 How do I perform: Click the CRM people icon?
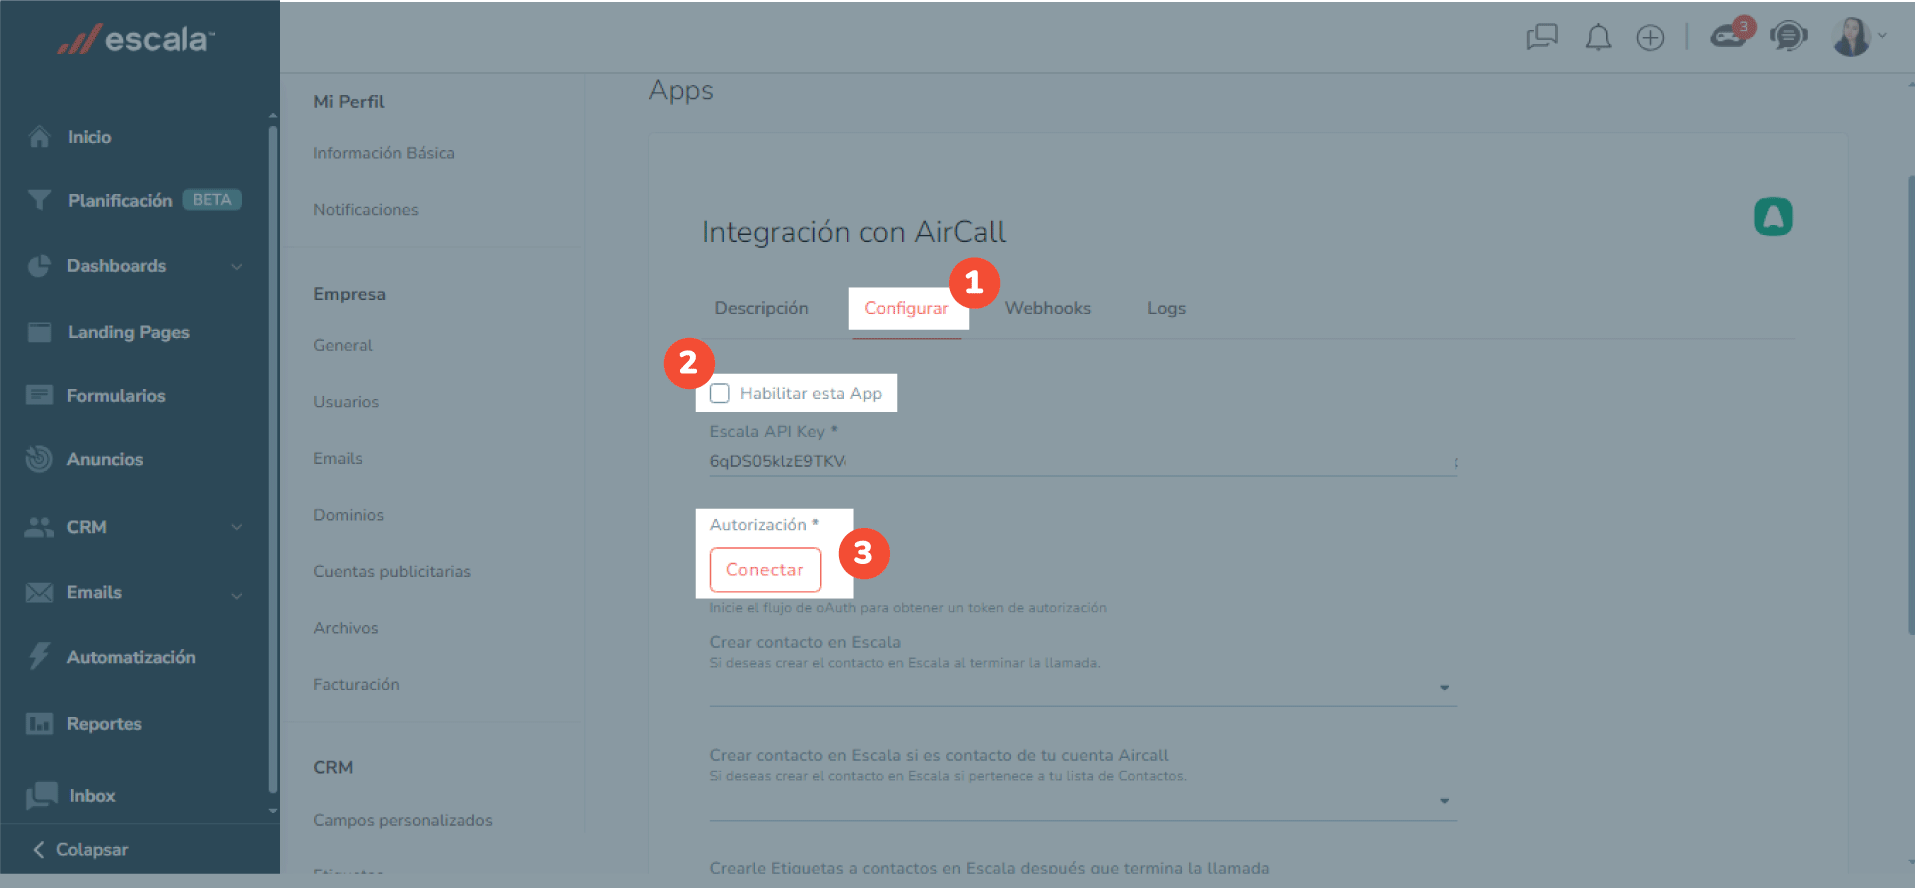[39, 527]
